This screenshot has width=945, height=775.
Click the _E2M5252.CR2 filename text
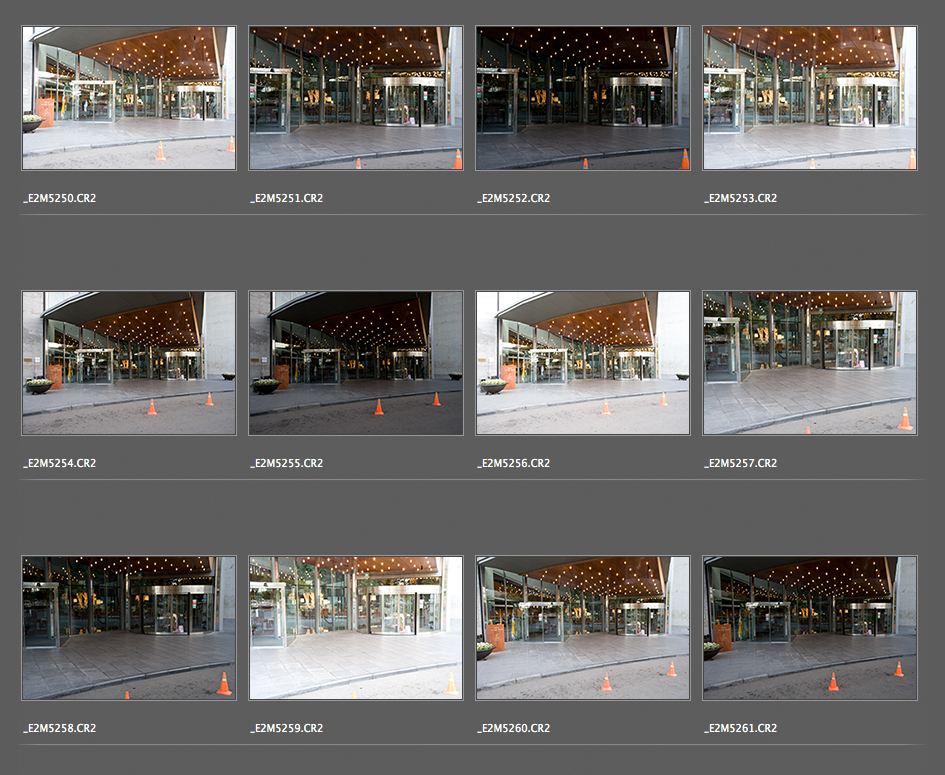(513, 198)
